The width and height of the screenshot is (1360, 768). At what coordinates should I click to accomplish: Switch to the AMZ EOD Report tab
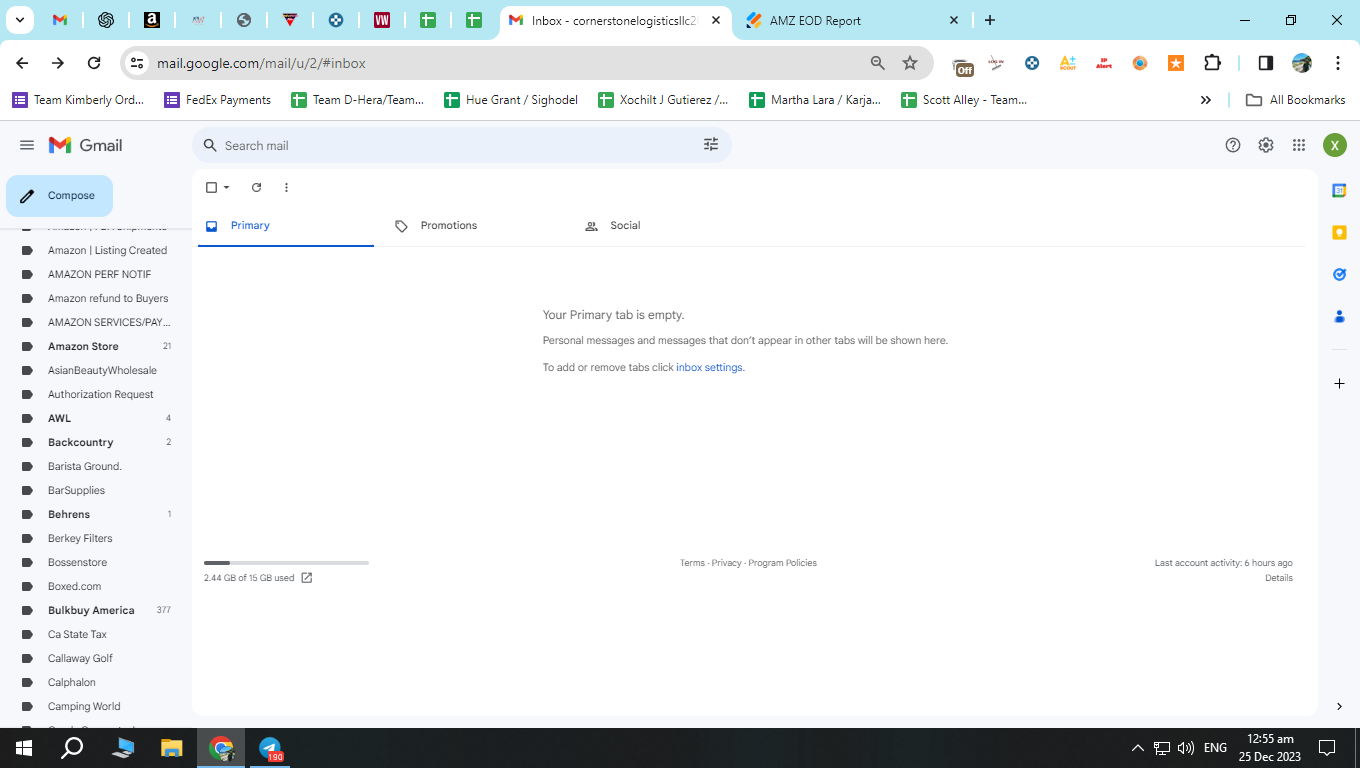click(x=851, y=20)
